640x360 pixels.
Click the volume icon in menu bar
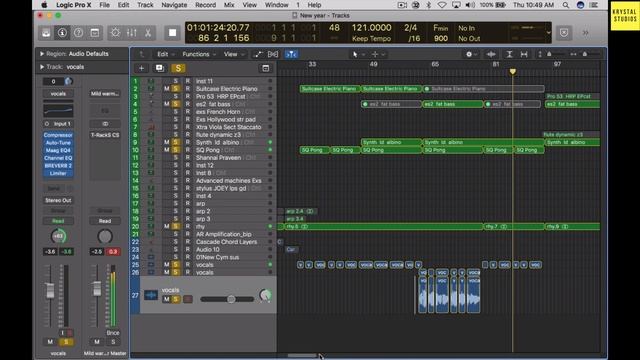(470, 5)
